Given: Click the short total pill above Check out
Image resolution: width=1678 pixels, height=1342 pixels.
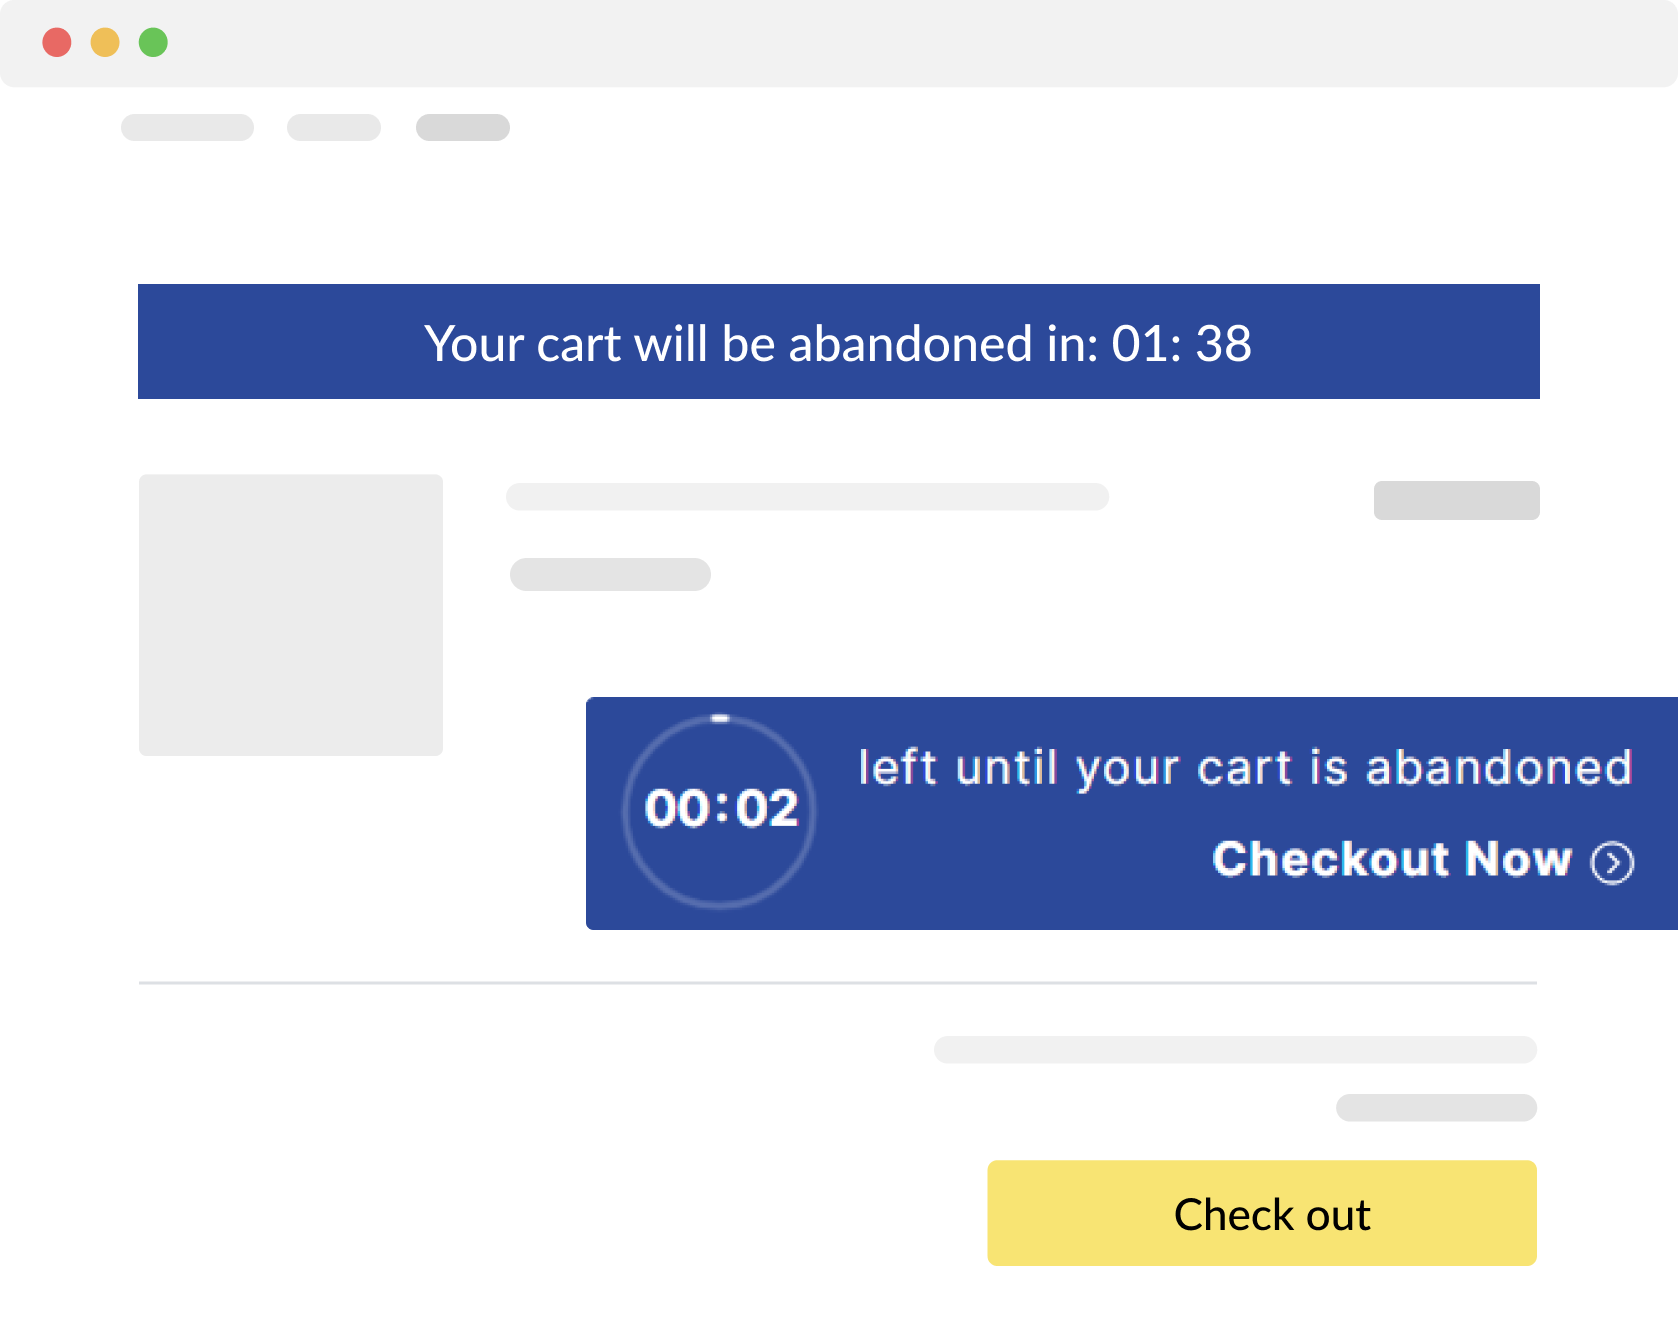Looking at the screenshot, I should [x=1436, y=1108].
